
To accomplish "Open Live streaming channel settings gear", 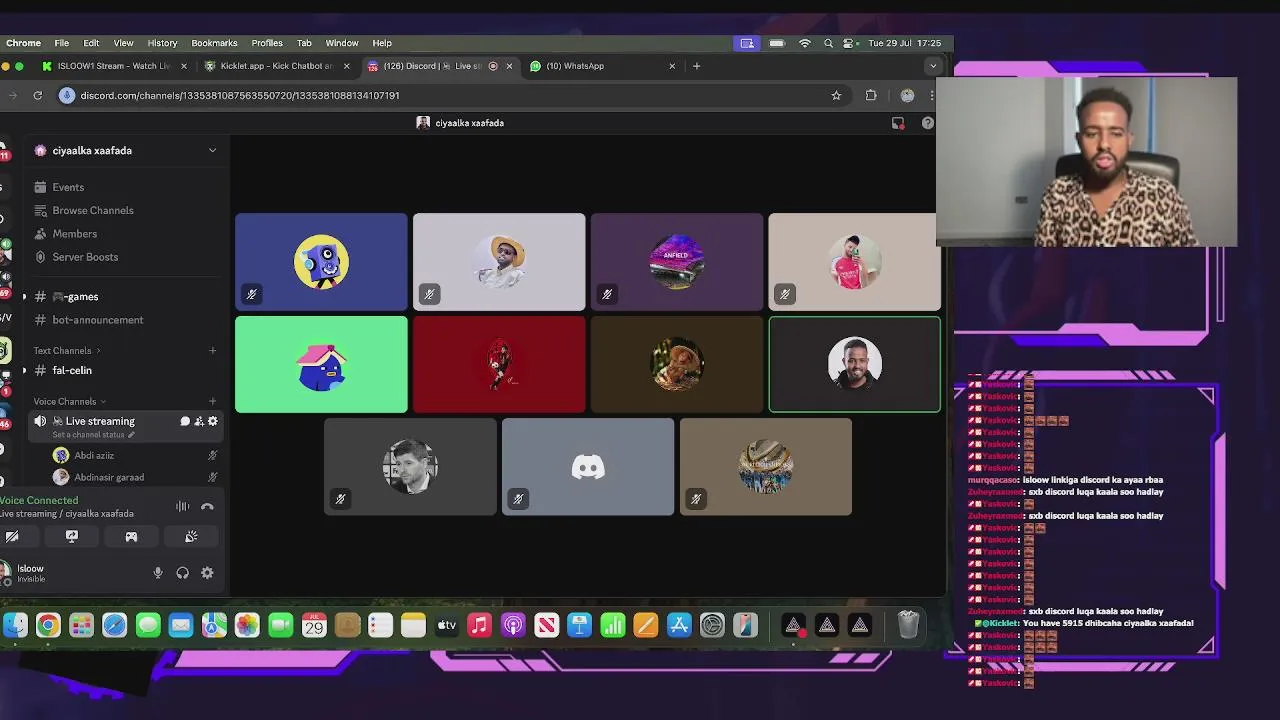I will click(212, 421).
